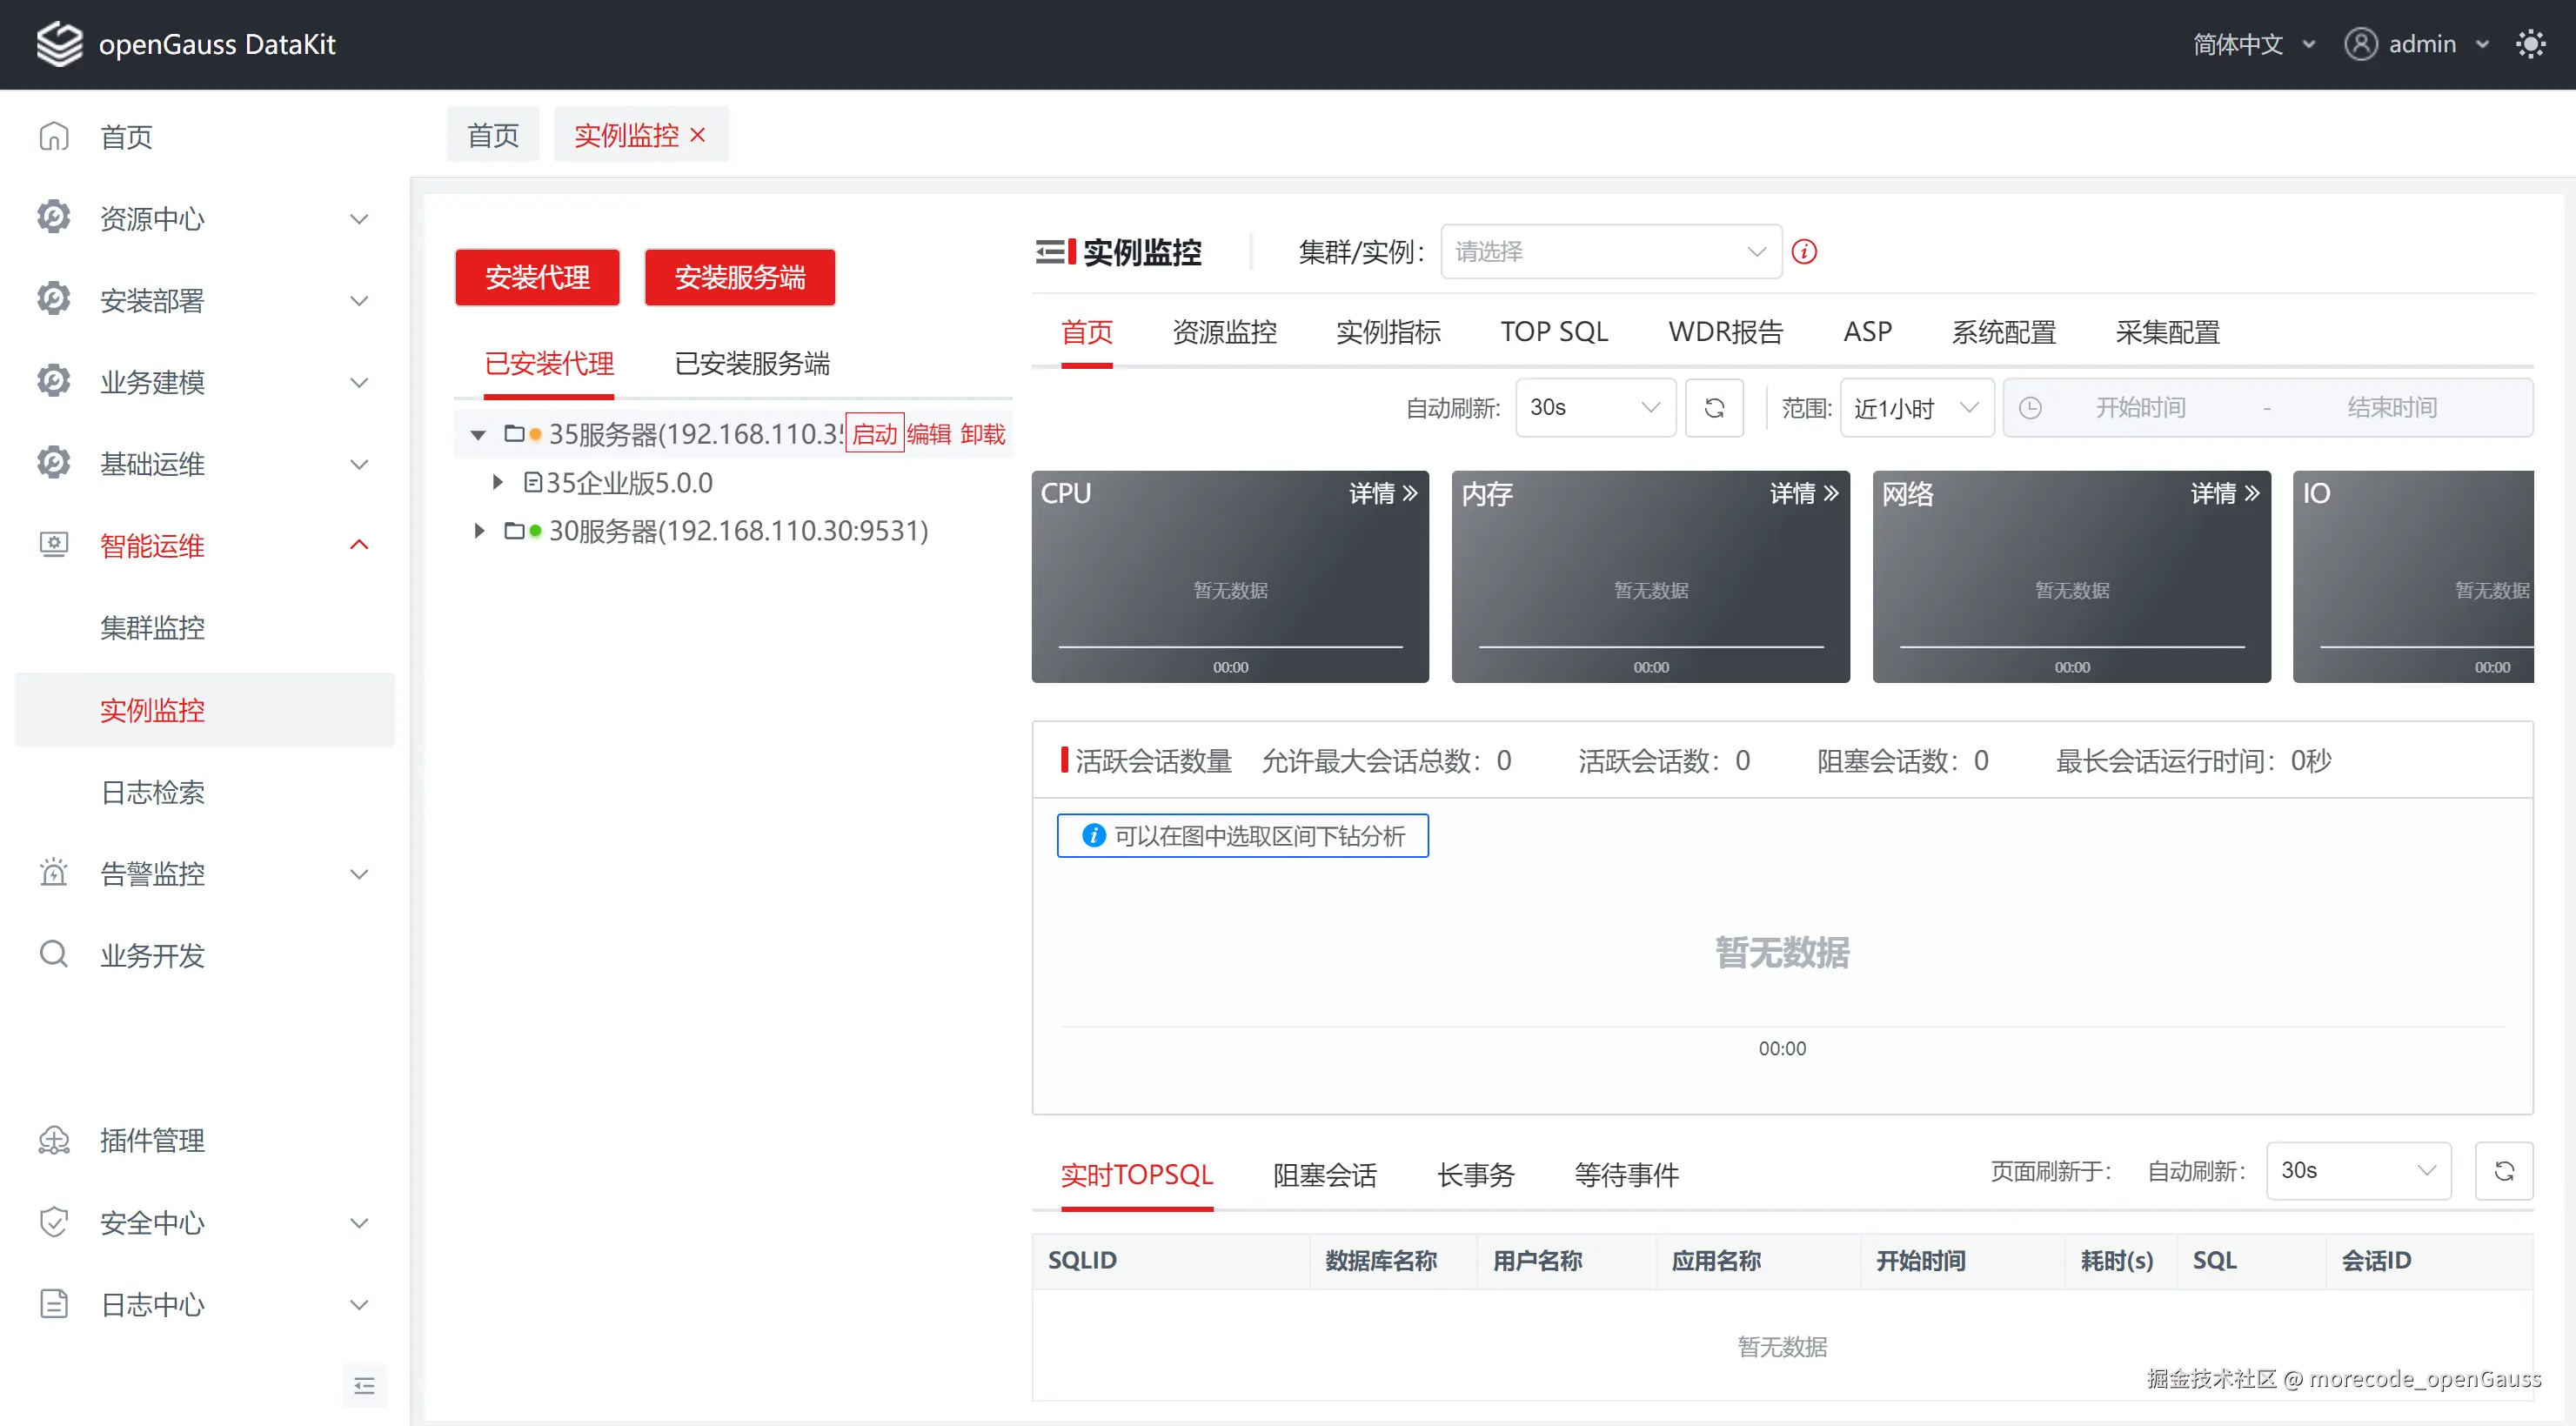
Task: Click the openGauss DataKit logo
Action: click(x=60, y=44)
